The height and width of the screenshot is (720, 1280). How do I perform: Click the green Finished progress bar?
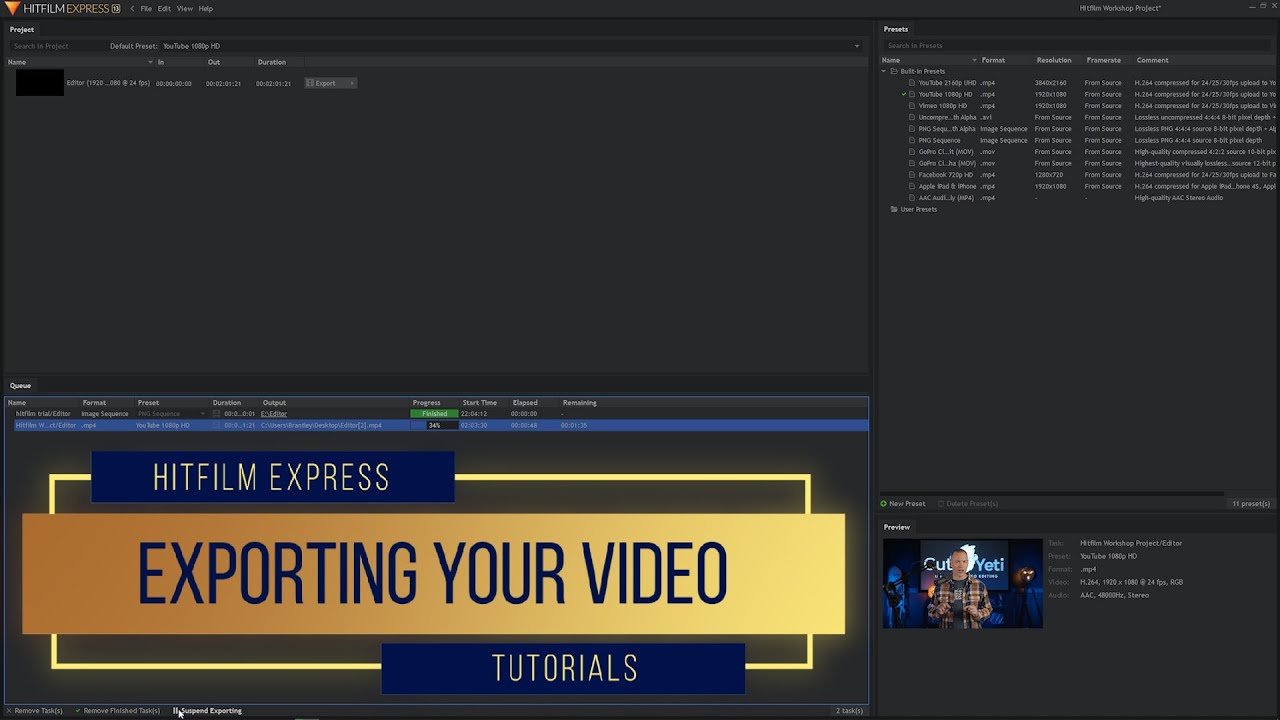[434, 414]
